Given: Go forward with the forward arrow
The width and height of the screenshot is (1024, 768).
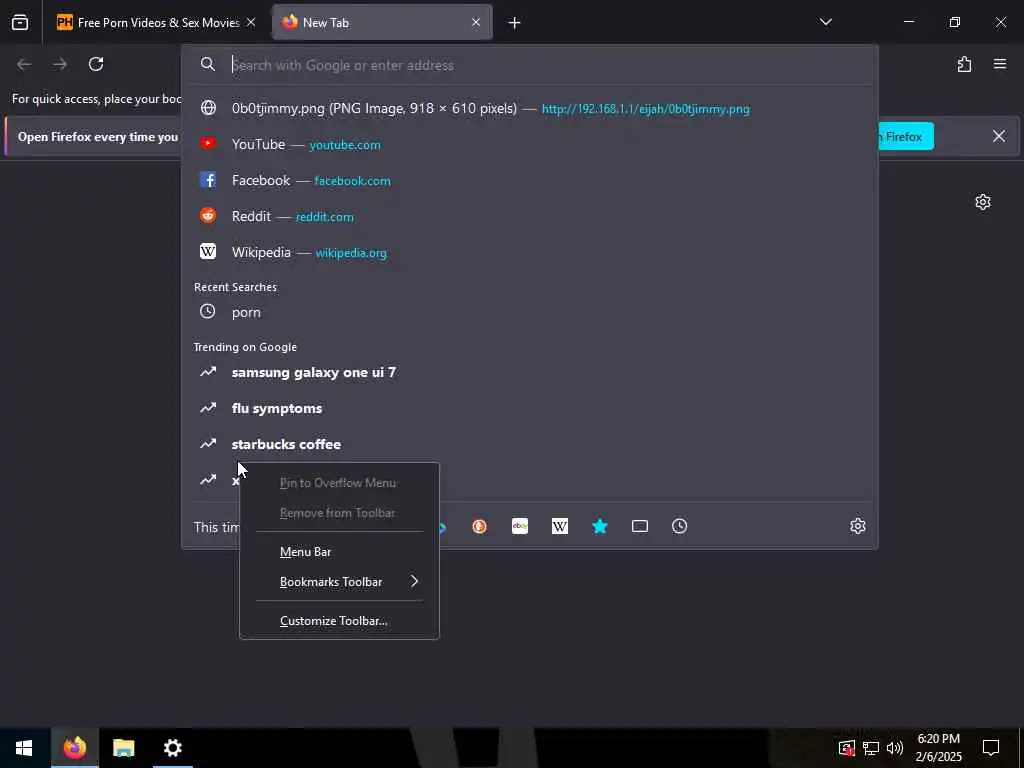Looking at the screenshot, I should (60, 64).
